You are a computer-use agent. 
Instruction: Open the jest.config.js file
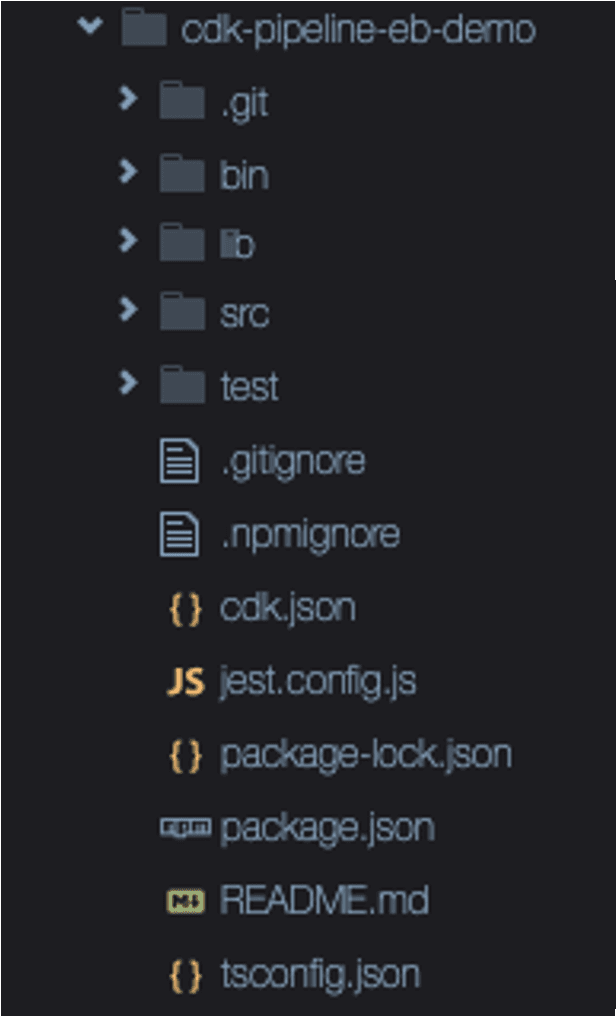318,684
